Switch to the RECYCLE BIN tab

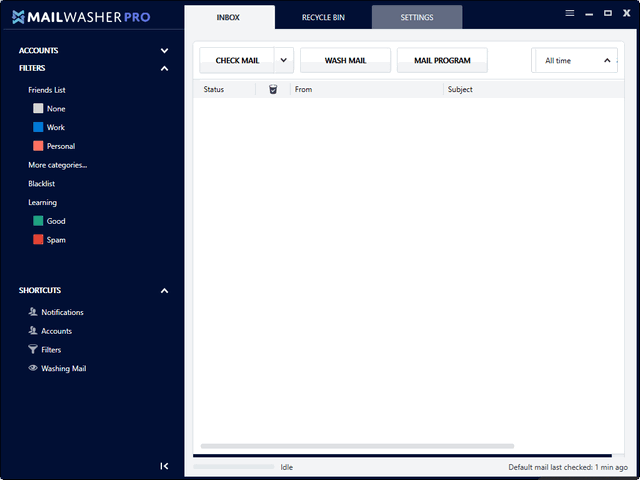pos(323,17)
